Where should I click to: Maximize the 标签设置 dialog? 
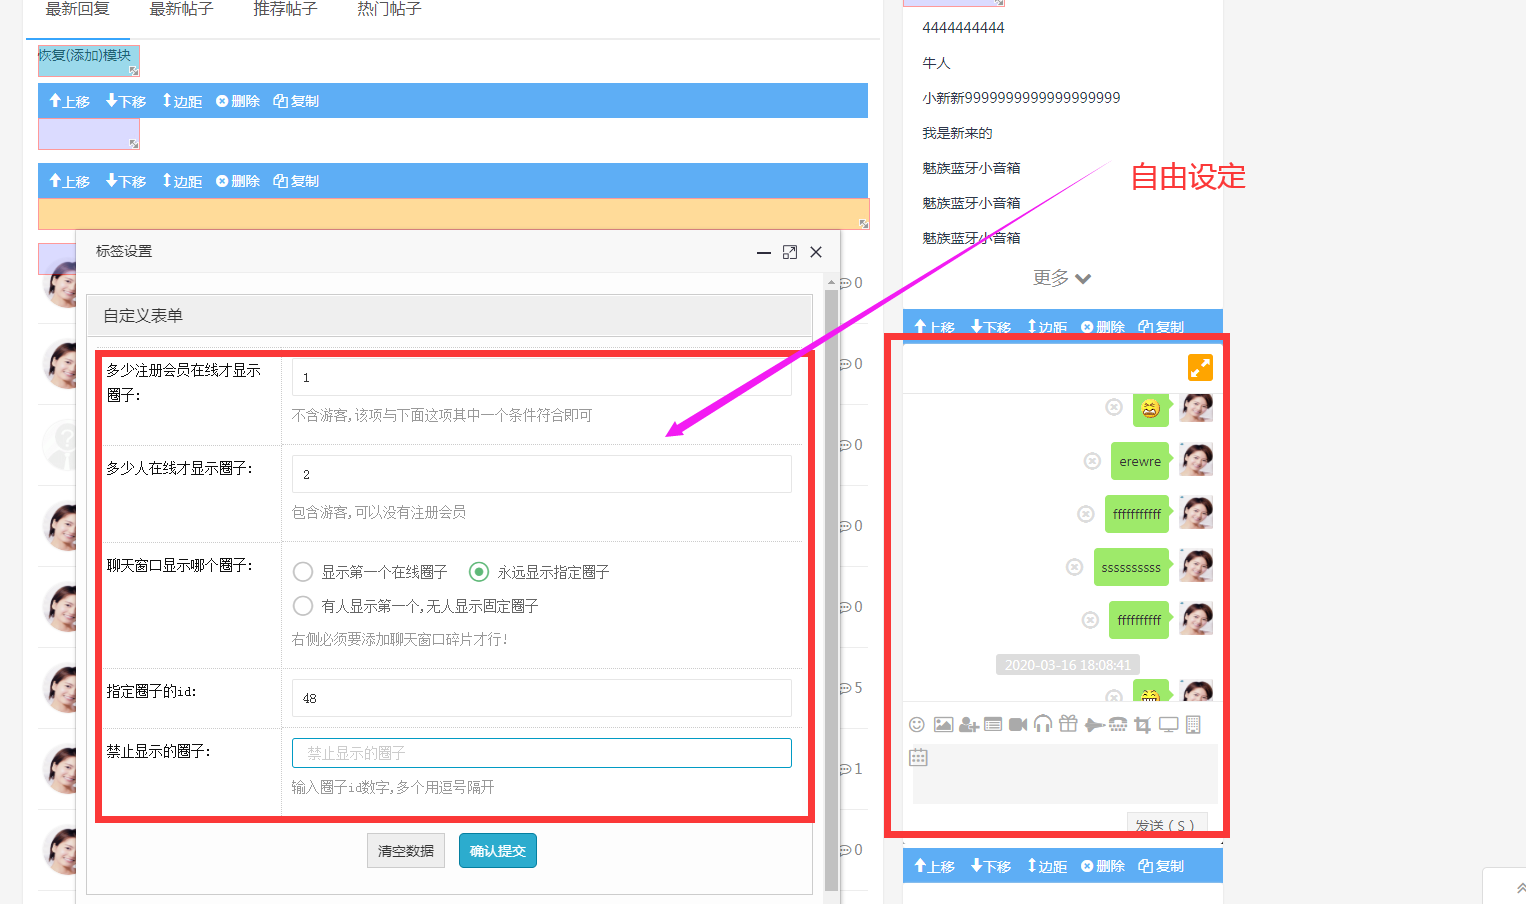pyautogui.click(x=790, y=252)
